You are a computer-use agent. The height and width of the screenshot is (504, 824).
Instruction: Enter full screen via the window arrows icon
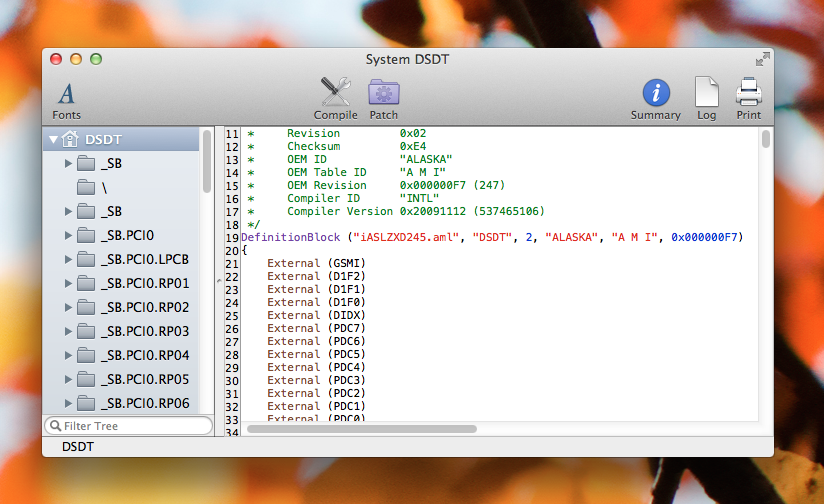pyautogui.click(x=763, y=59)
